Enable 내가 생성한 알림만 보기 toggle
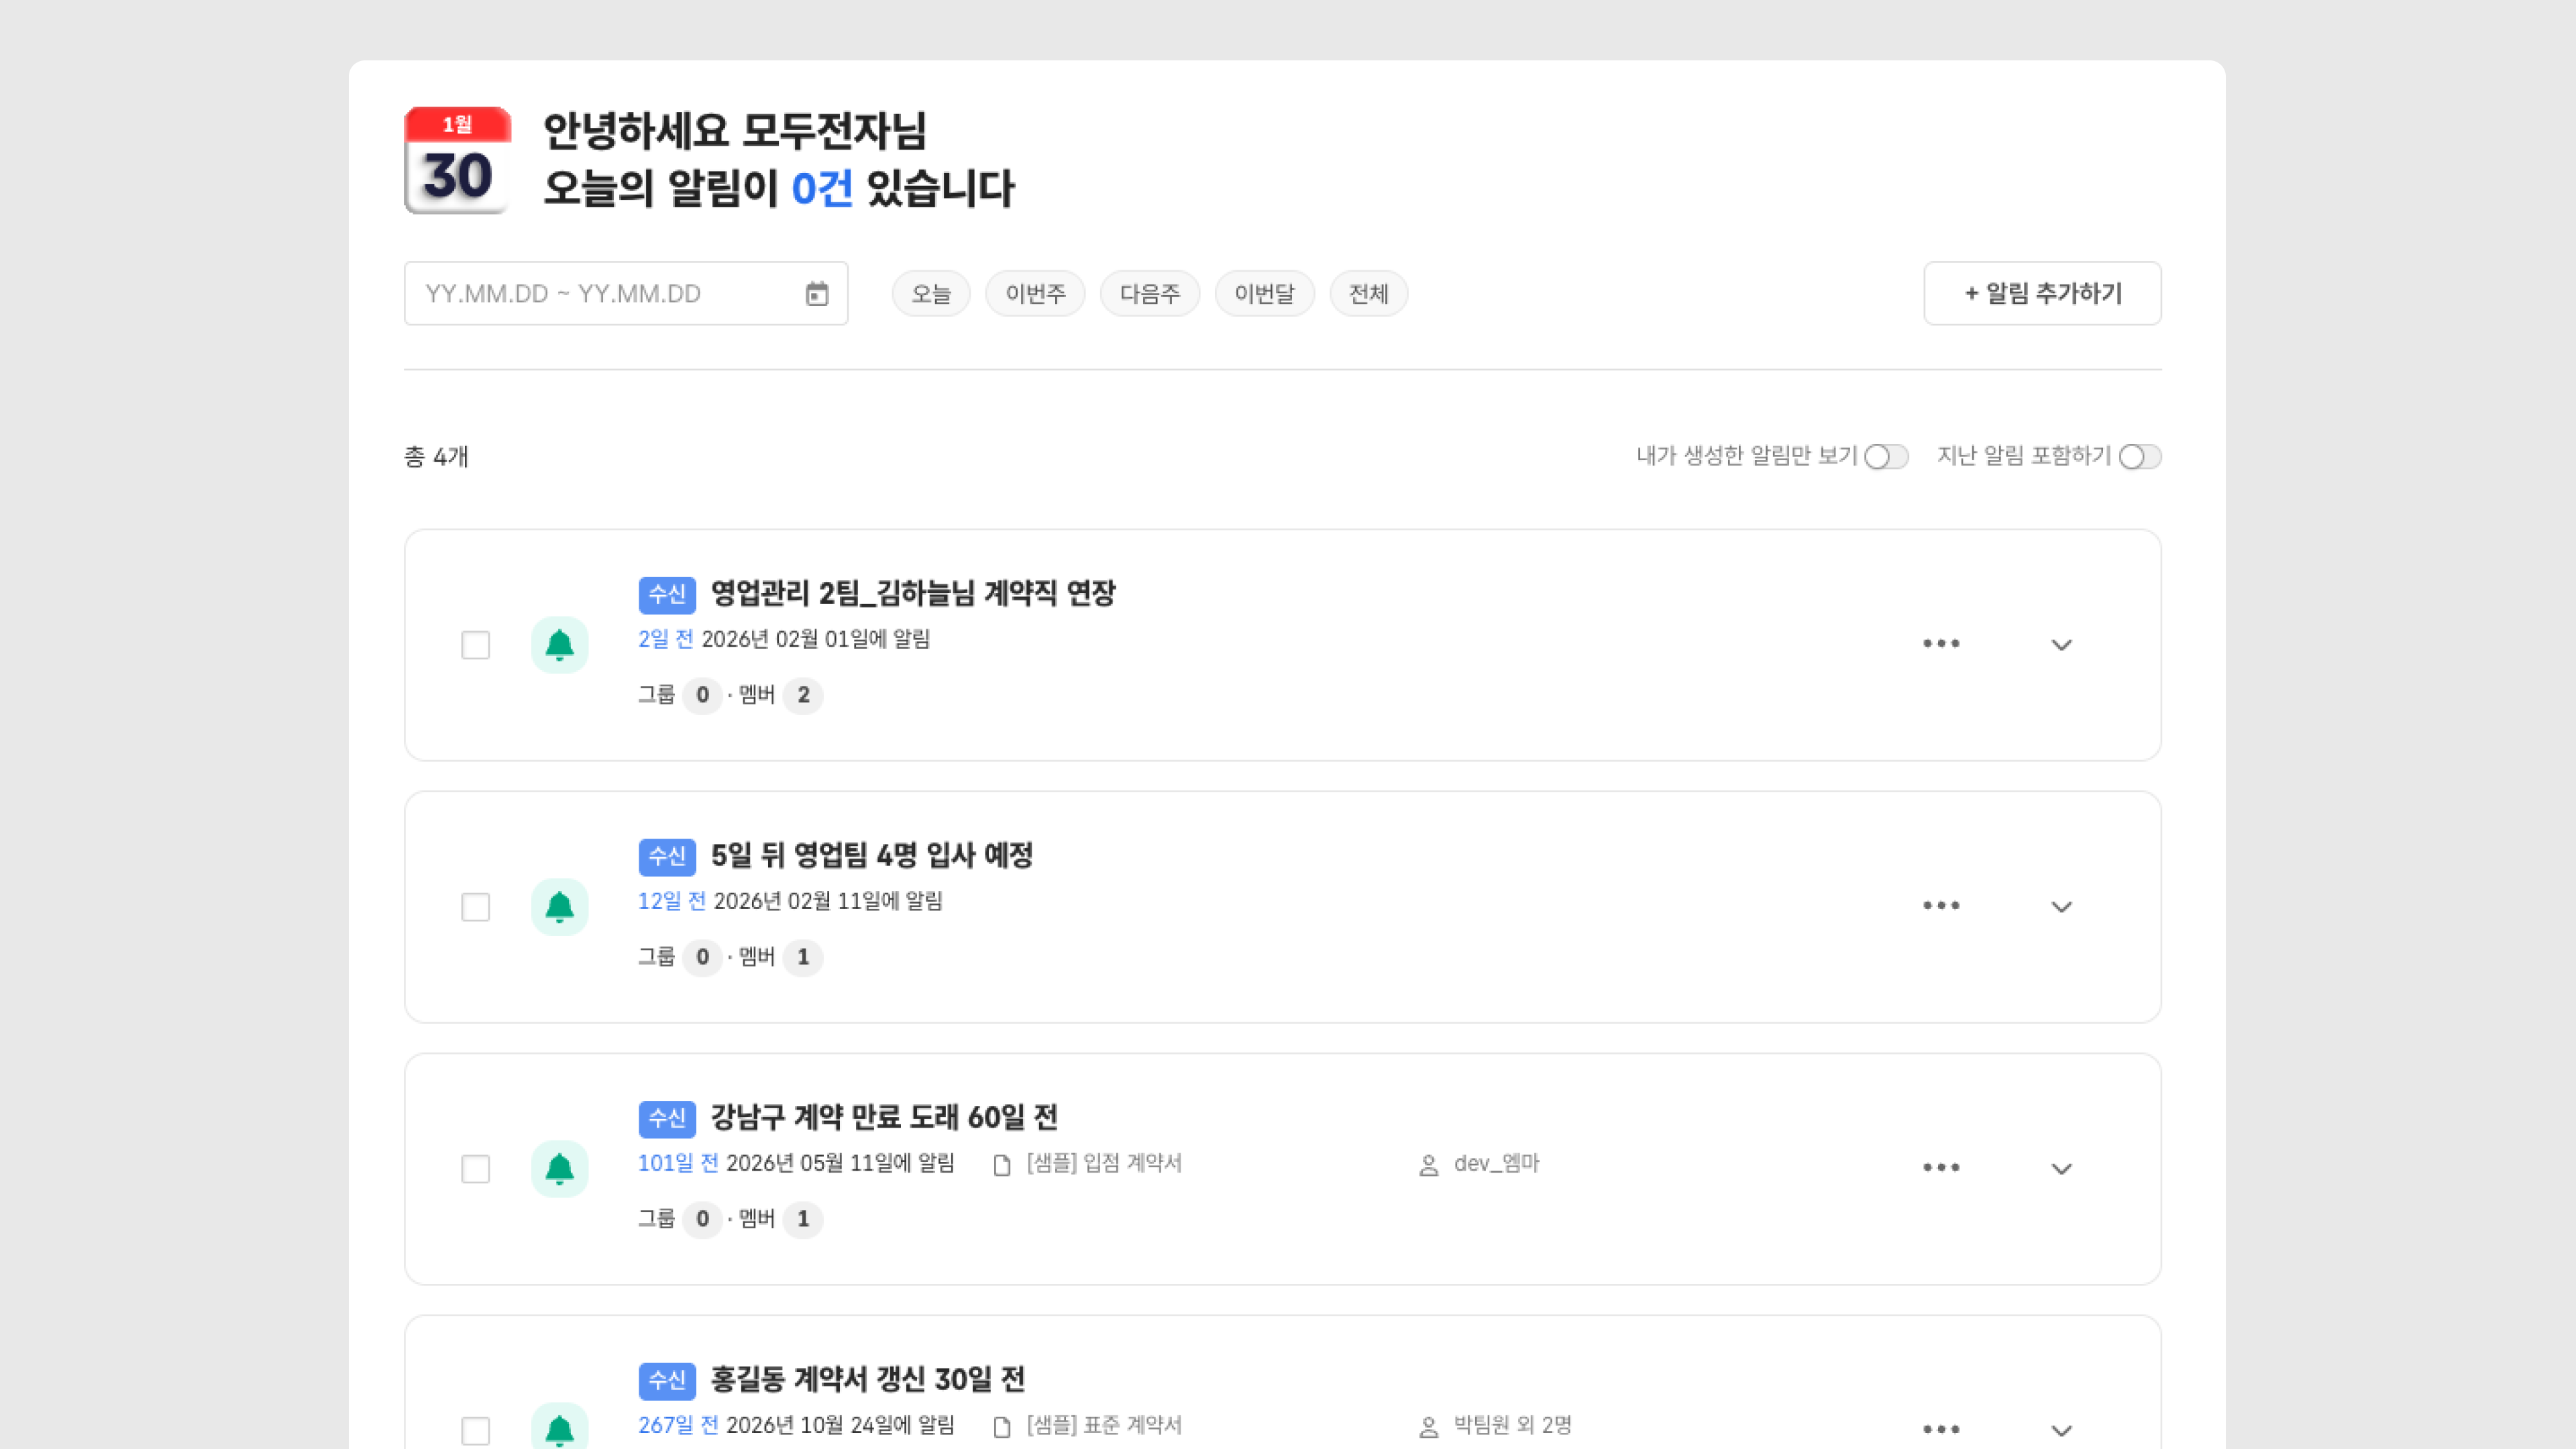The height and width of the screenshot is (1449, 2576). [x=1886, y=457]
